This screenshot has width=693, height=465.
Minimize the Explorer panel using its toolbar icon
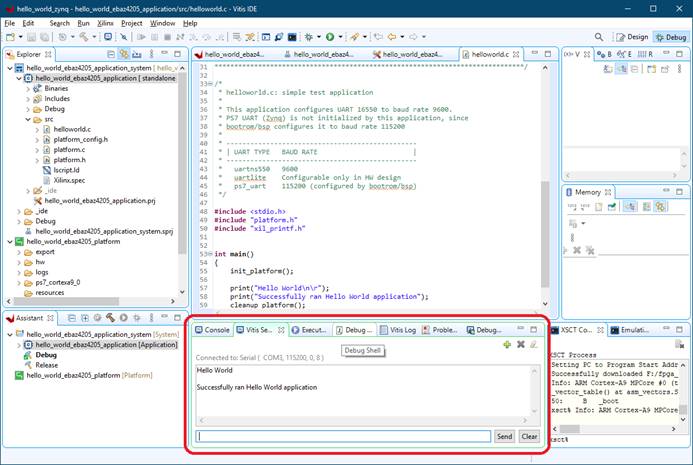coord(164,54)
